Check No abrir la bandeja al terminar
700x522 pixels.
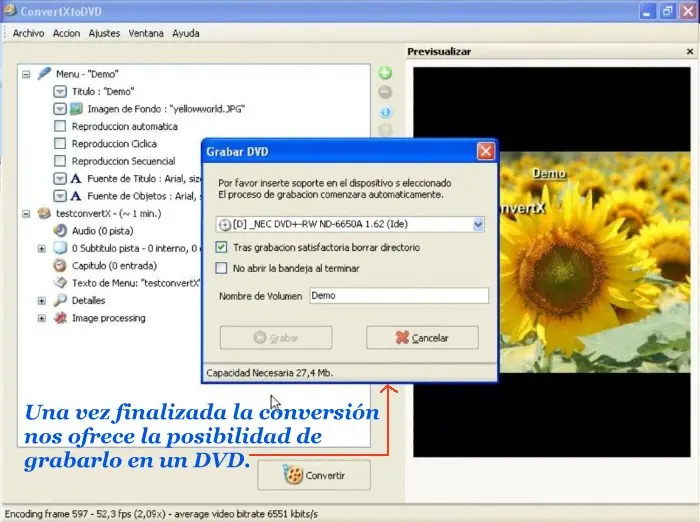(x=221, y=268)
